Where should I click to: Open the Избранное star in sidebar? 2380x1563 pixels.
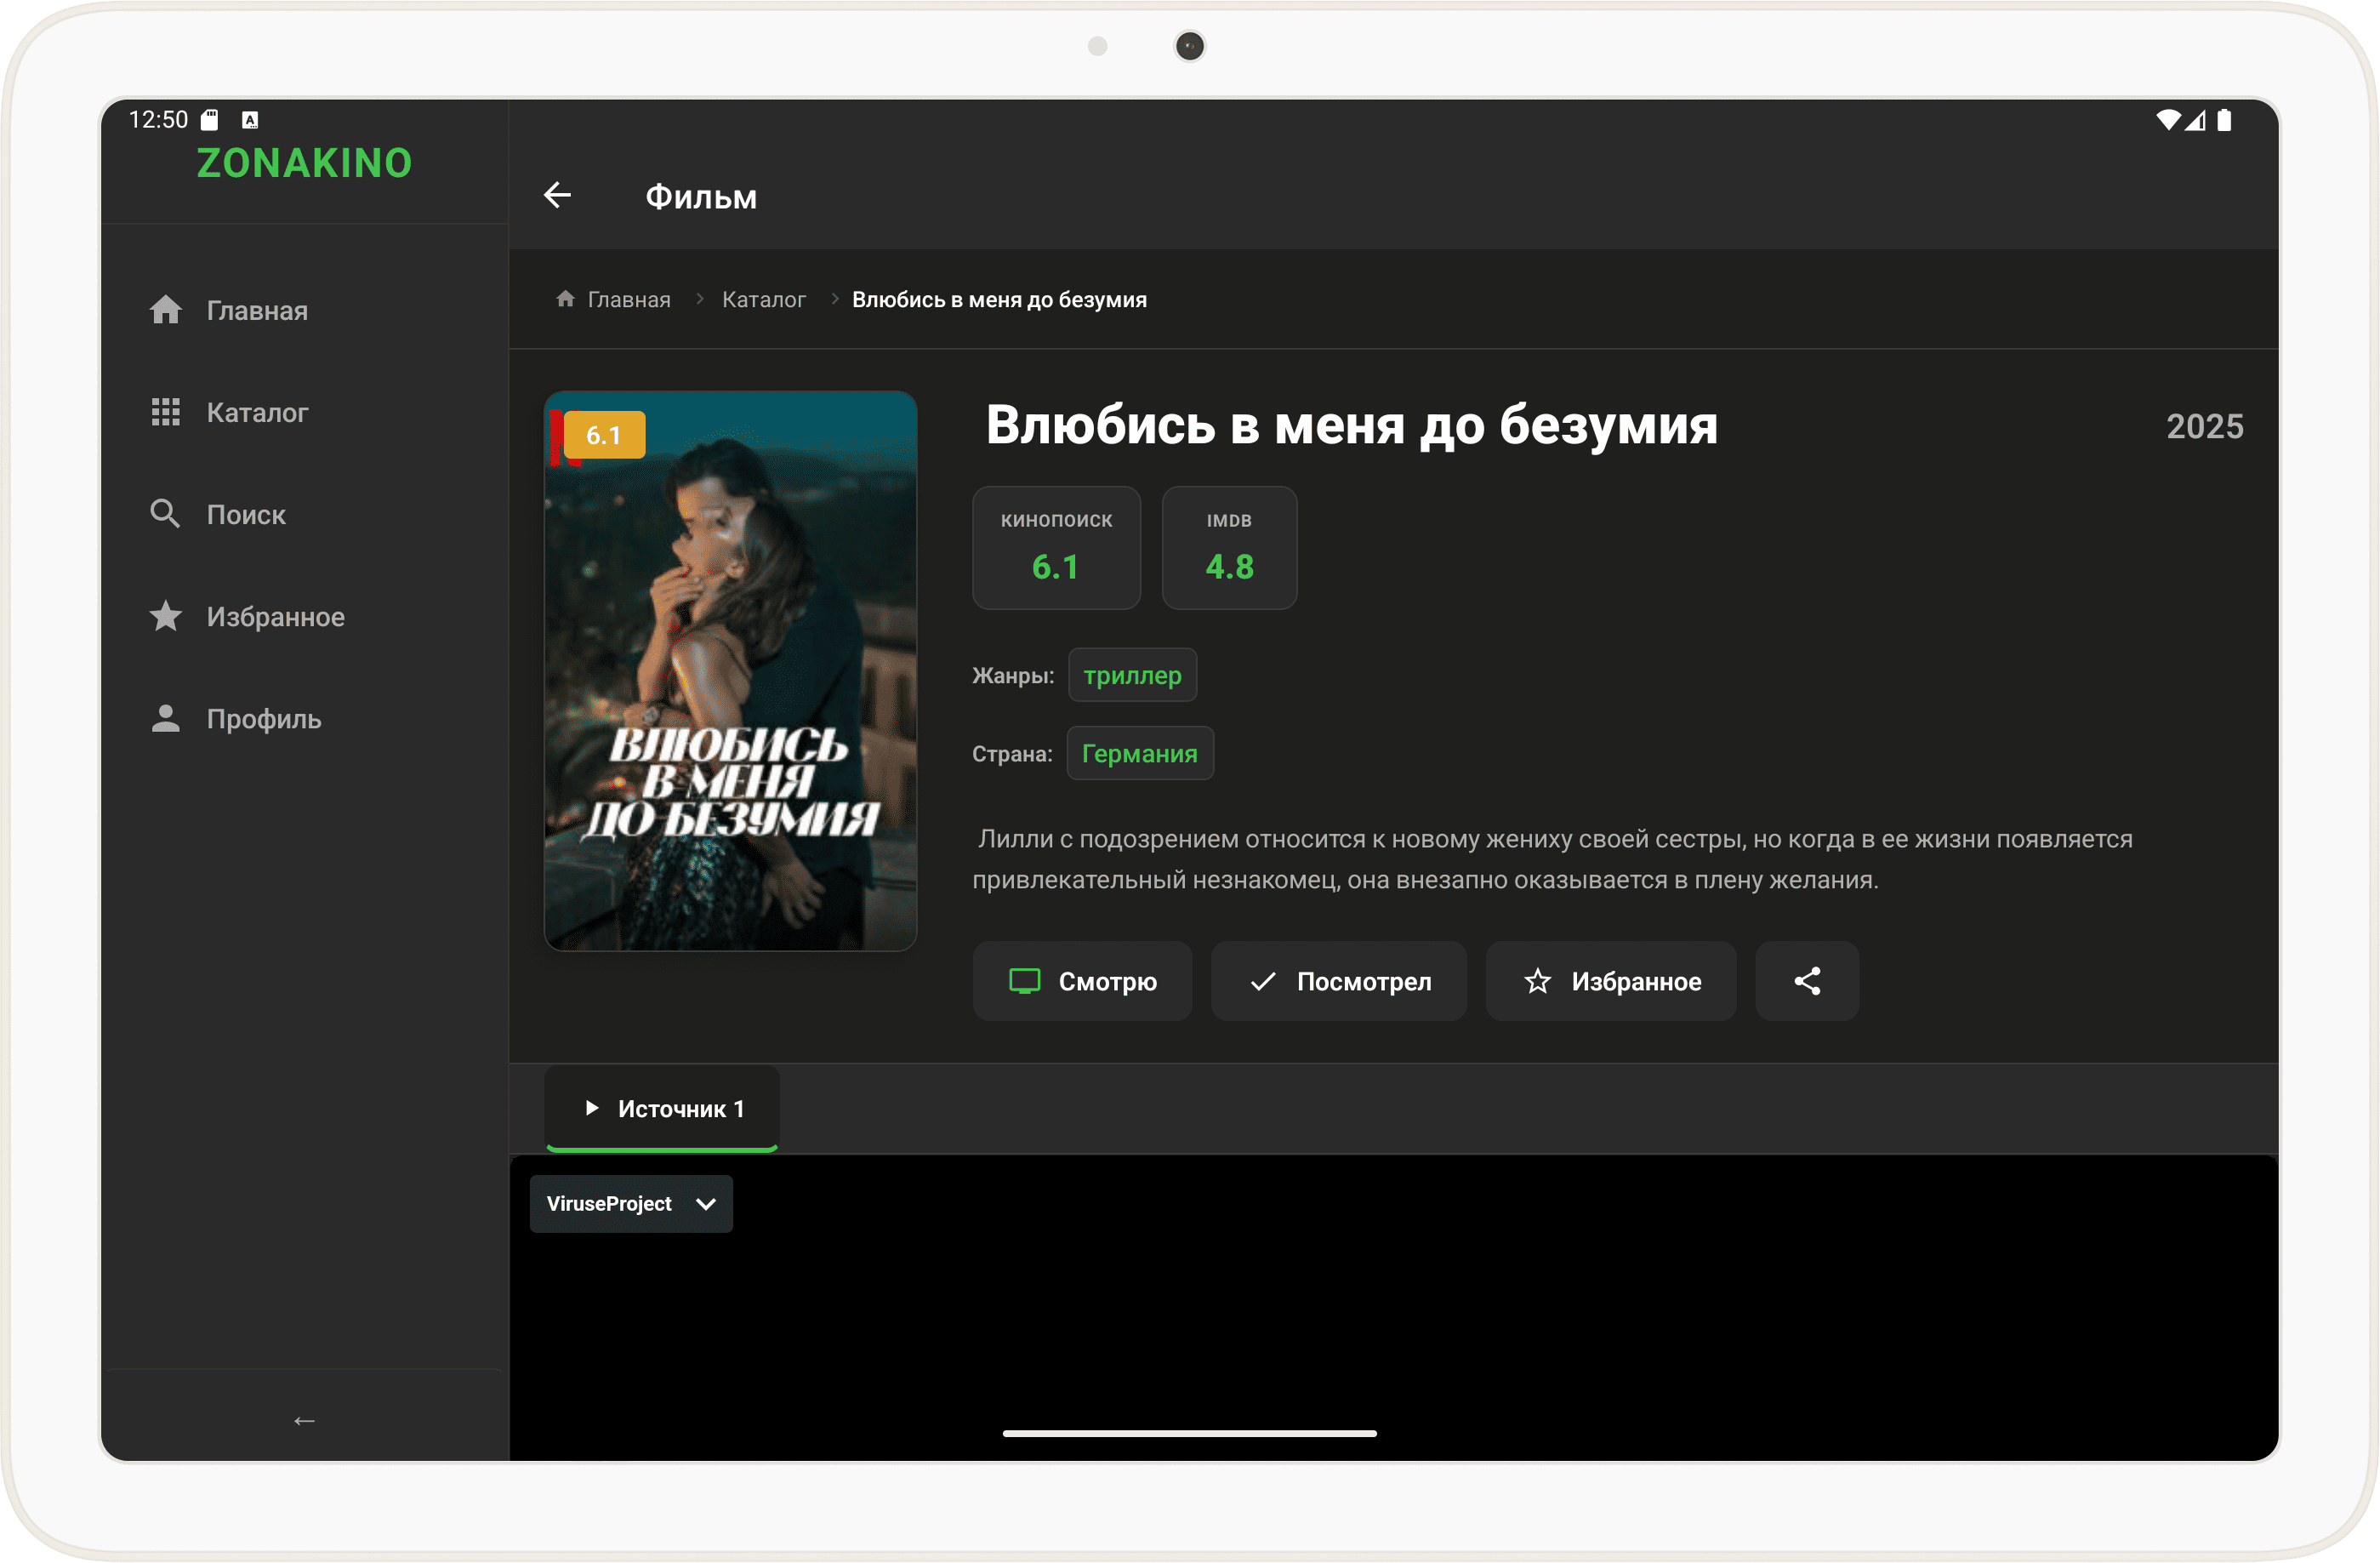click(166, 617)
